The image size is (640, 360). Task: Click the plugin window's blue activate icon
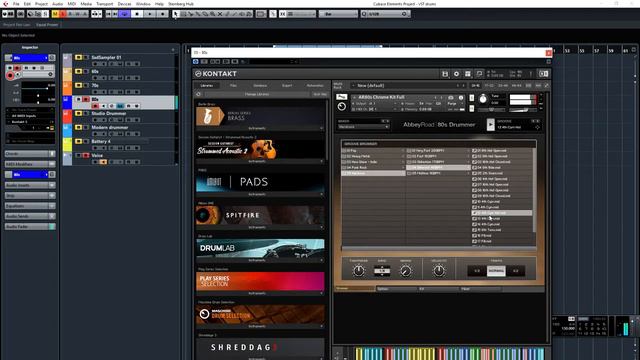pos(196,62)
